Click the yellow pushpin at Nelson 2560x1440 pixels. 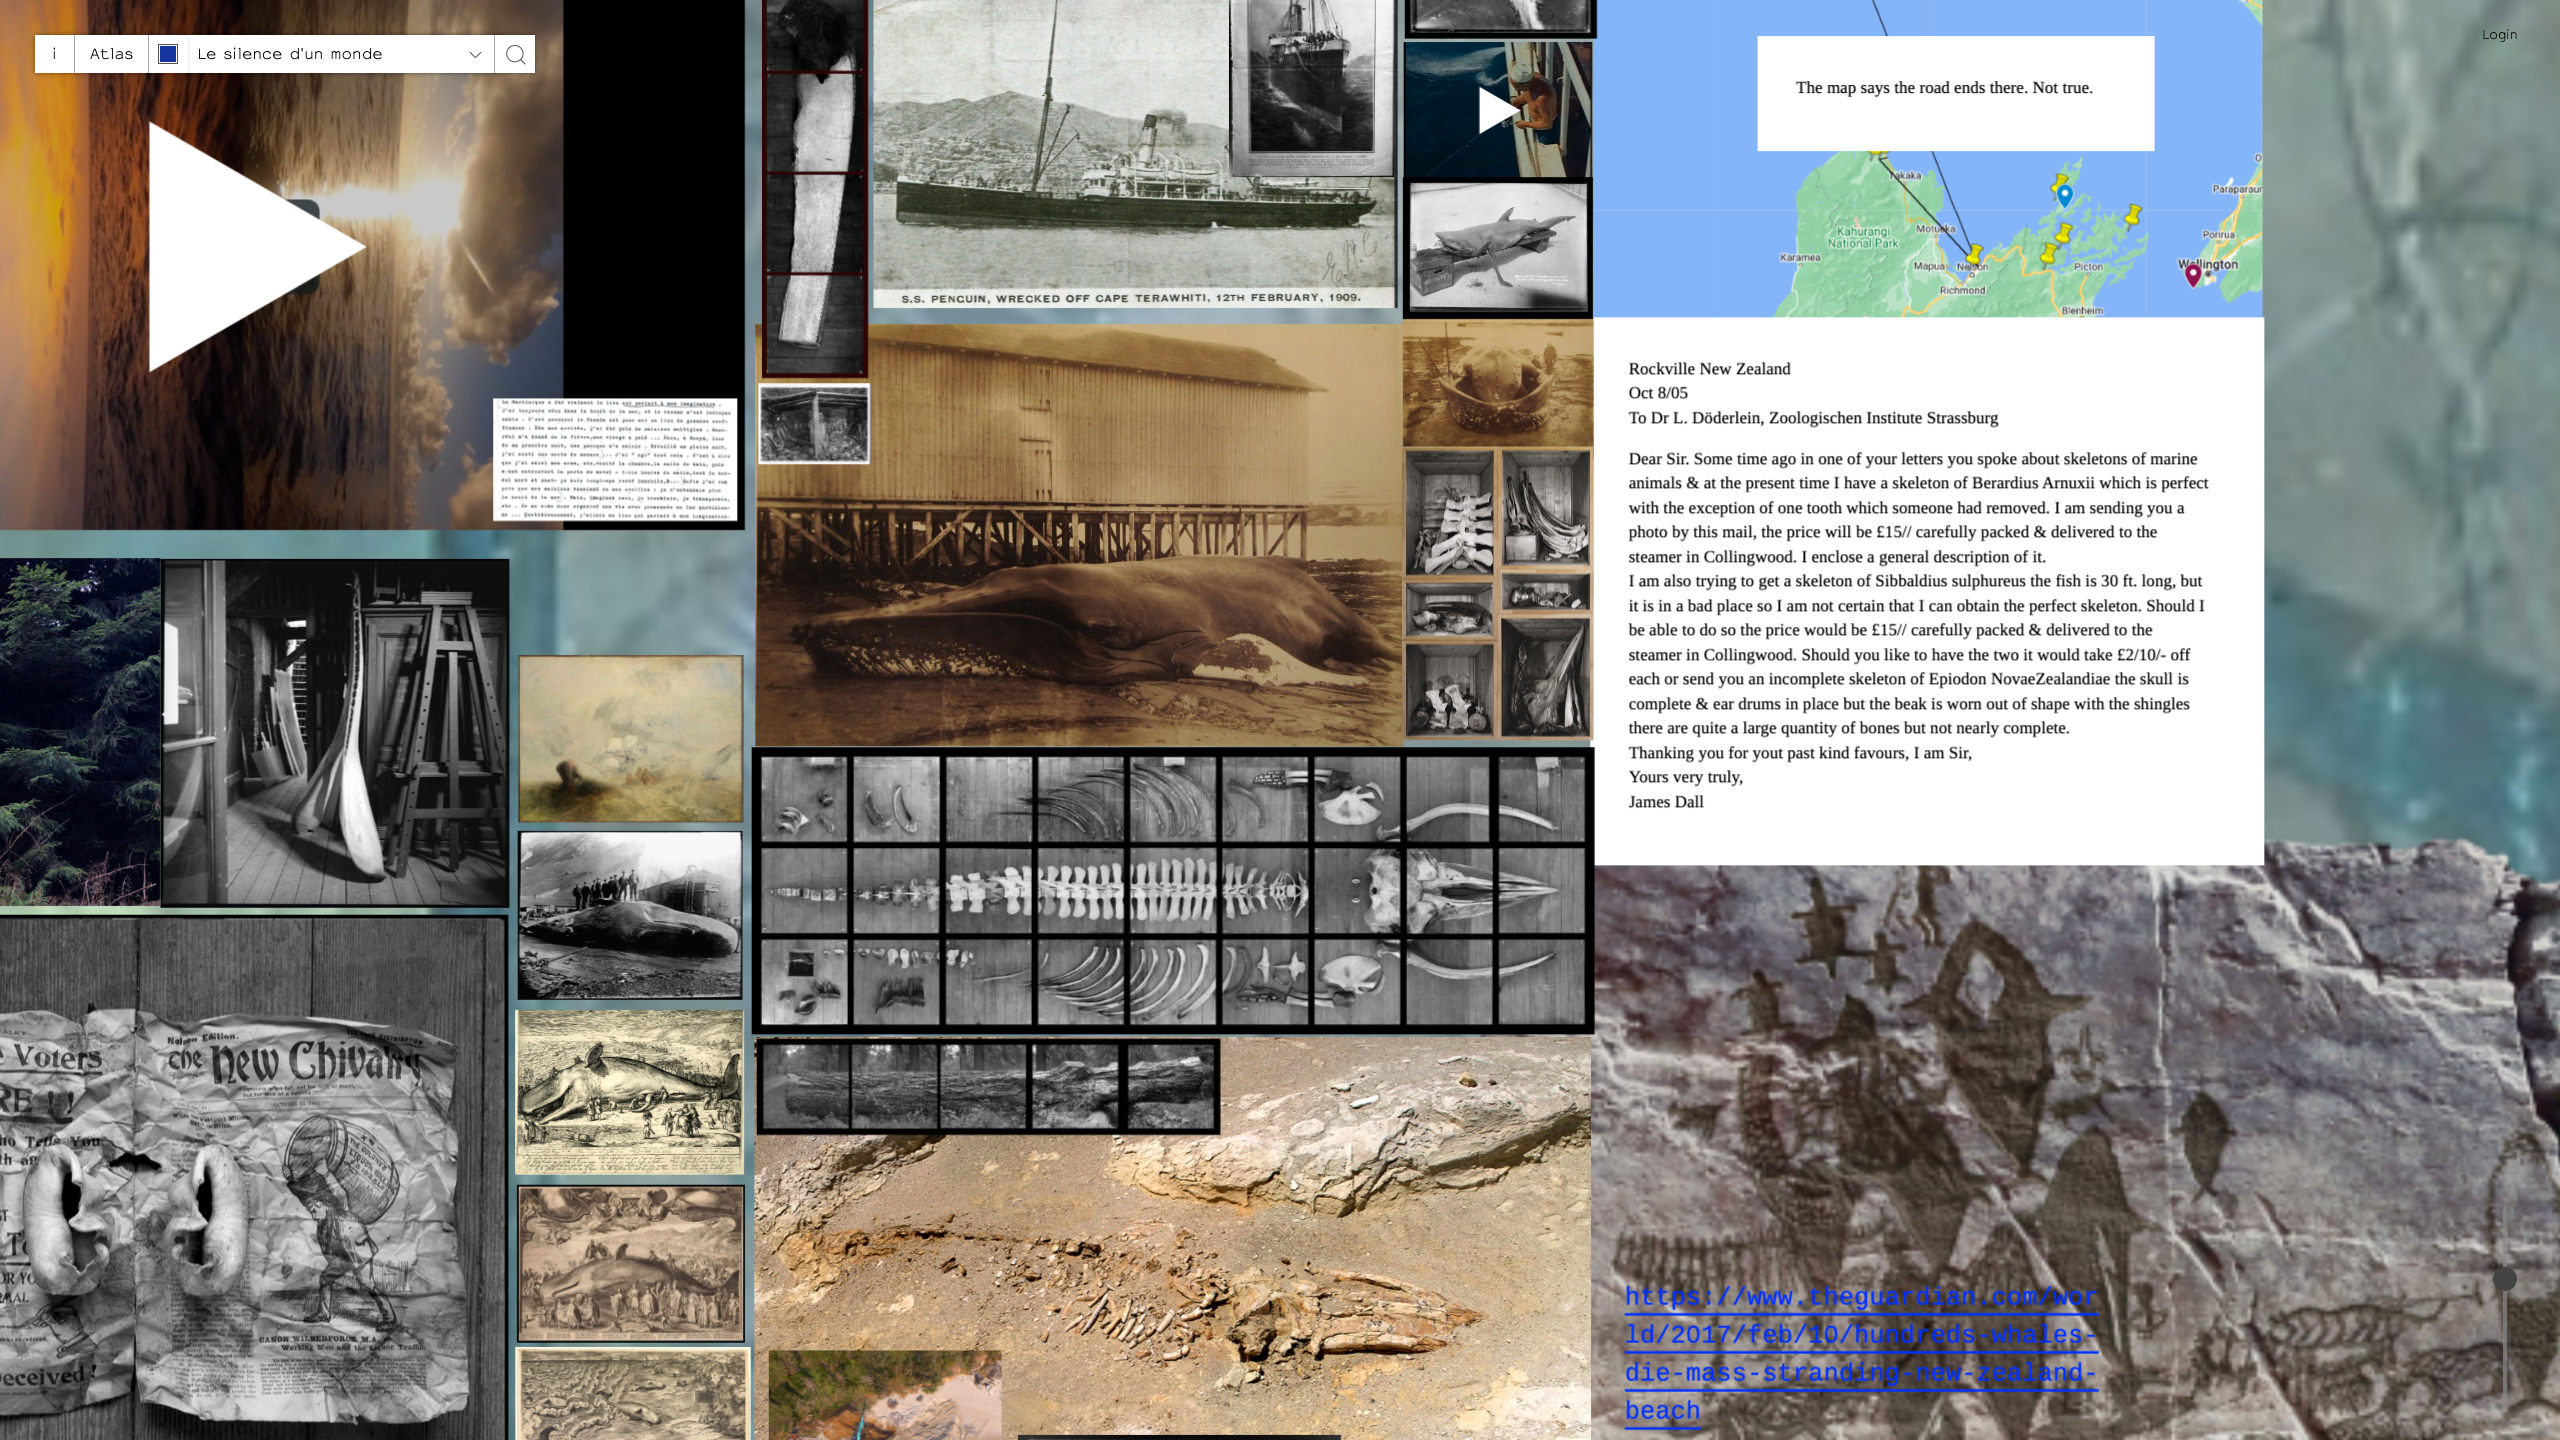pyautogui.click(x=1974, y=254)
